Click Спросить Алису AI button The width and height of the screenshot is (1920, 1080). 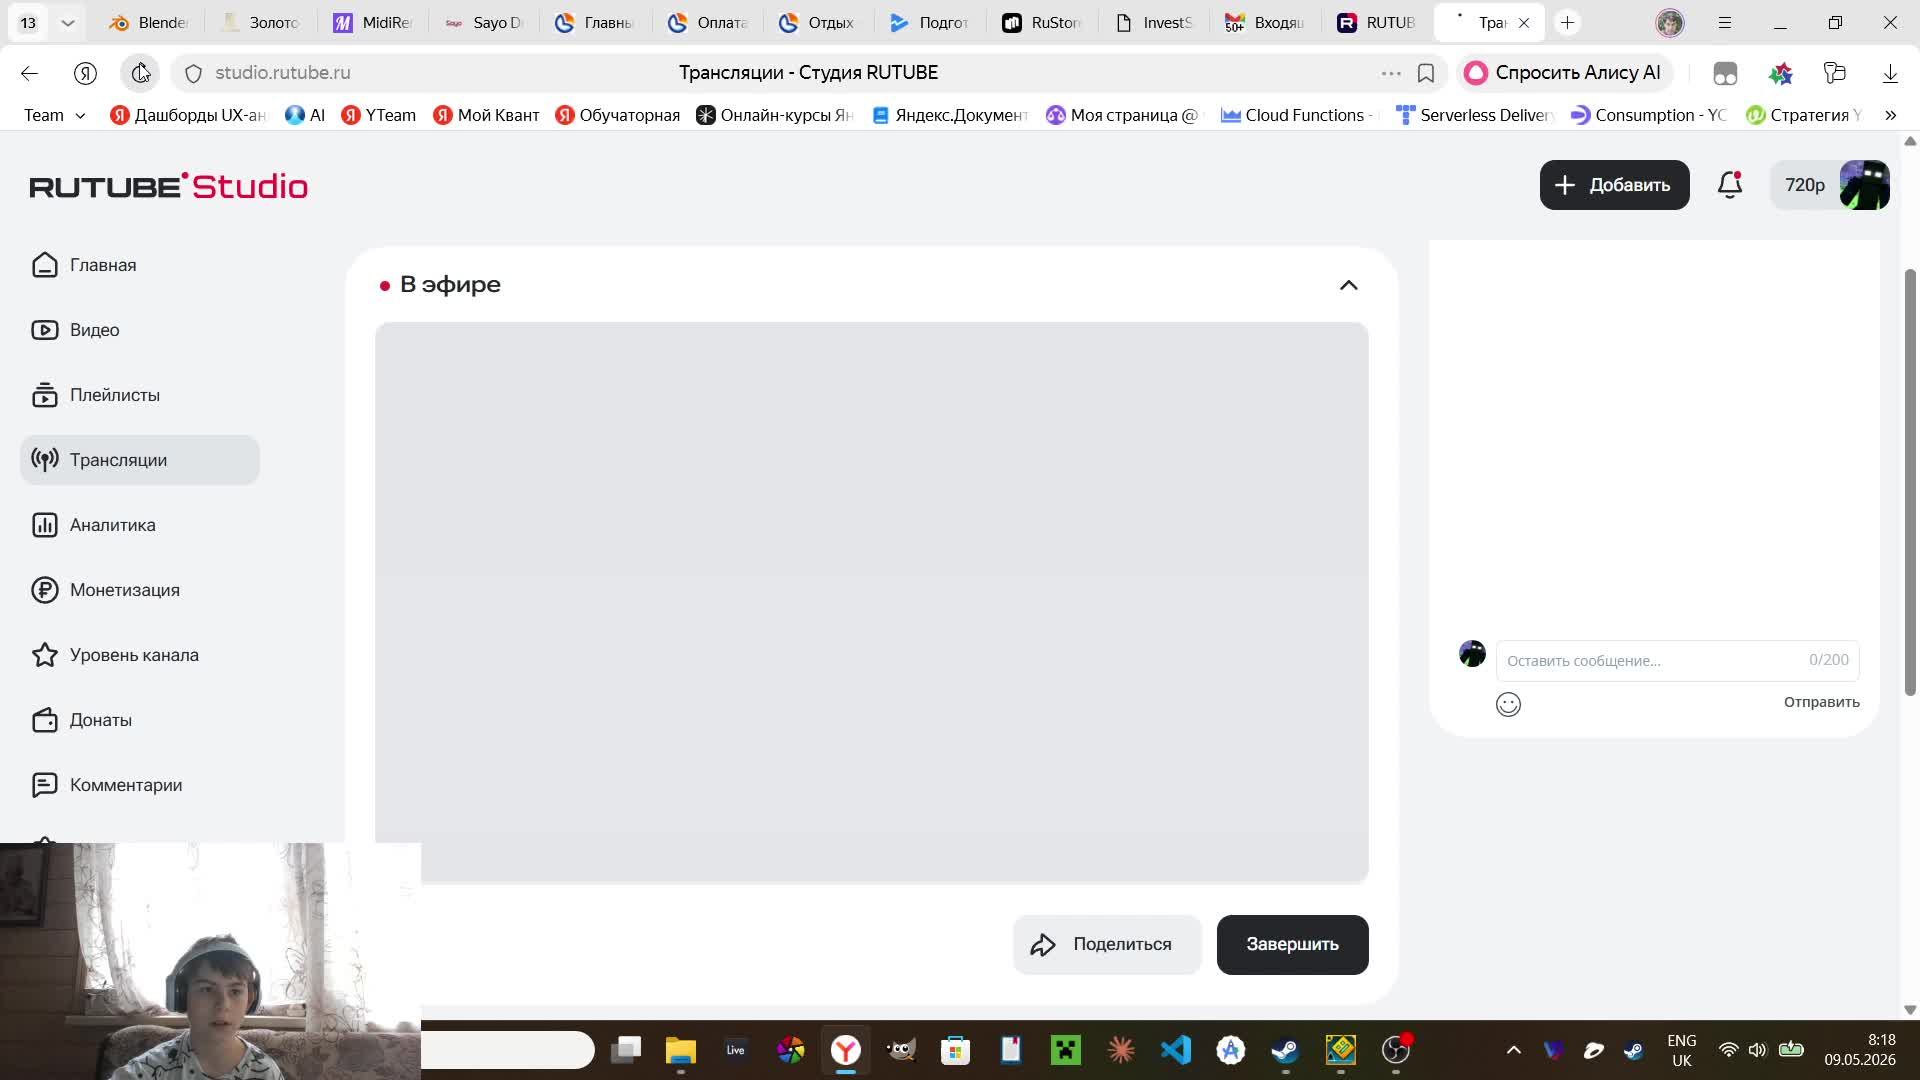click(x=1563, y=73)
